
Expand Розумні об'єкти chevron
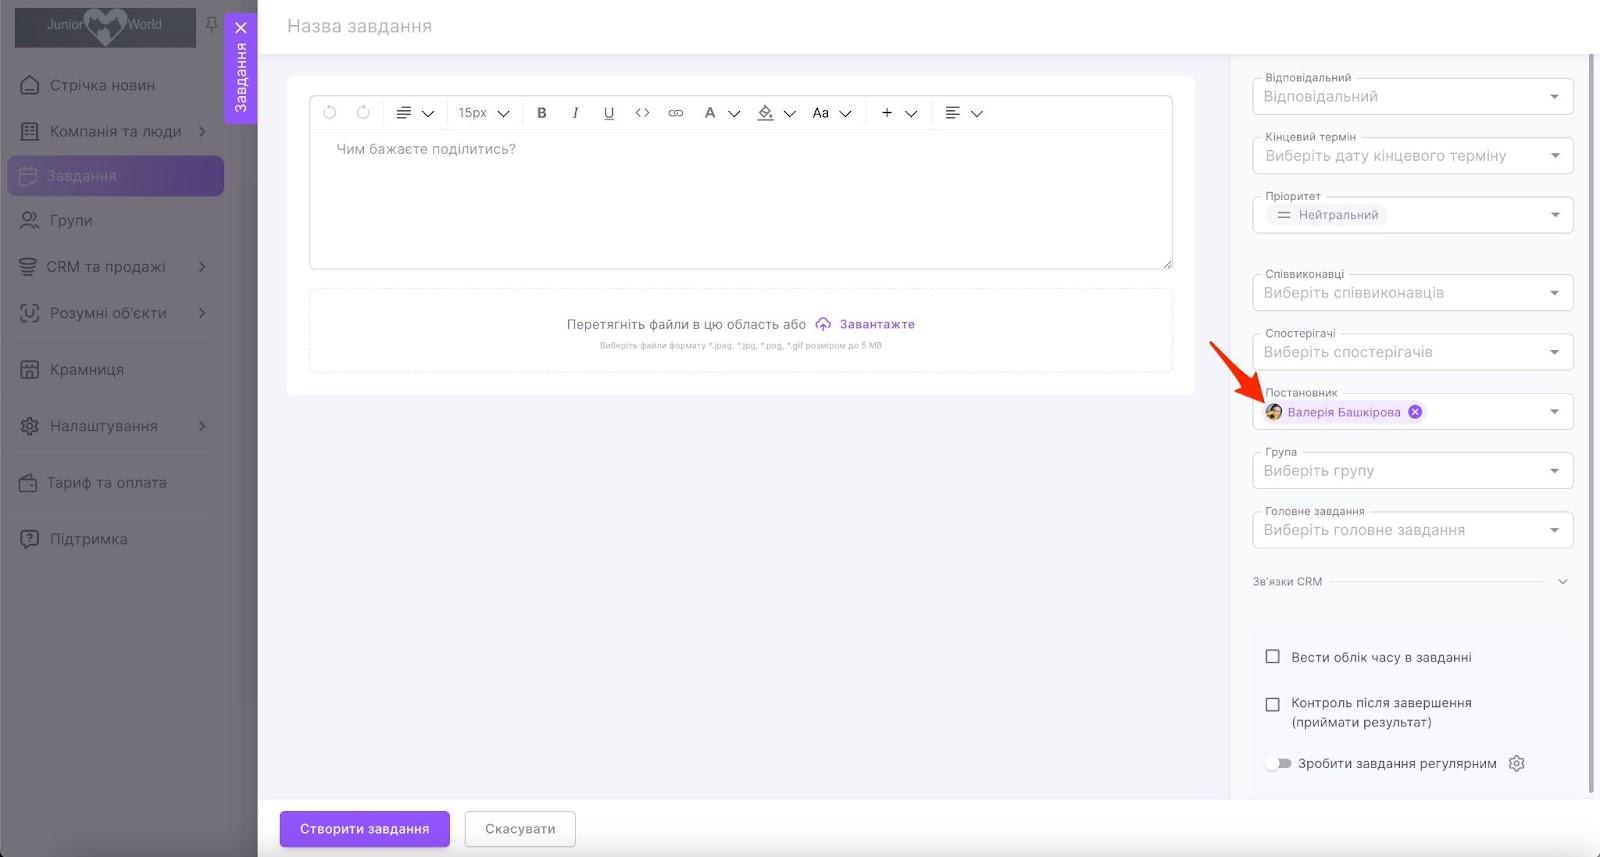(202, 313)
